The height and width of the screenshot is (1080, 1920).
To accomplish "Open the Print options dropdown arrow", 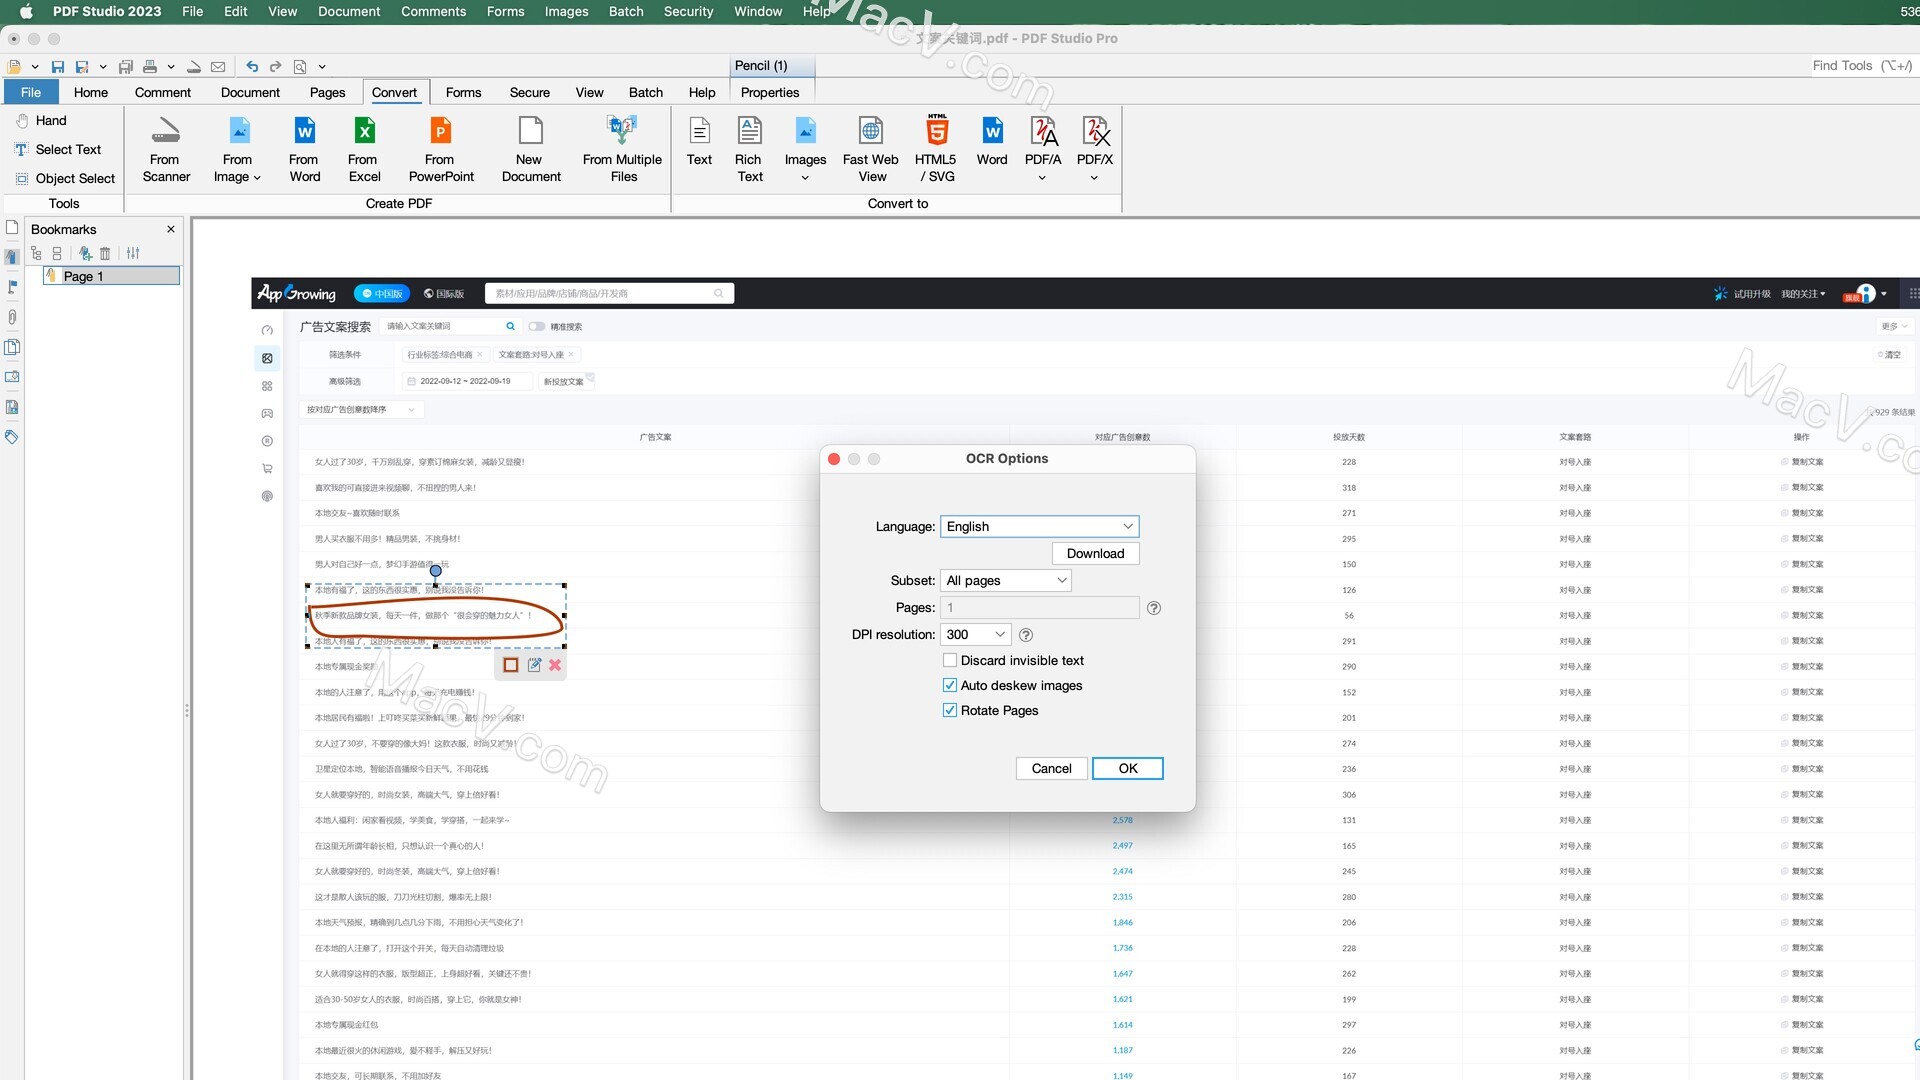I will 171,67.
